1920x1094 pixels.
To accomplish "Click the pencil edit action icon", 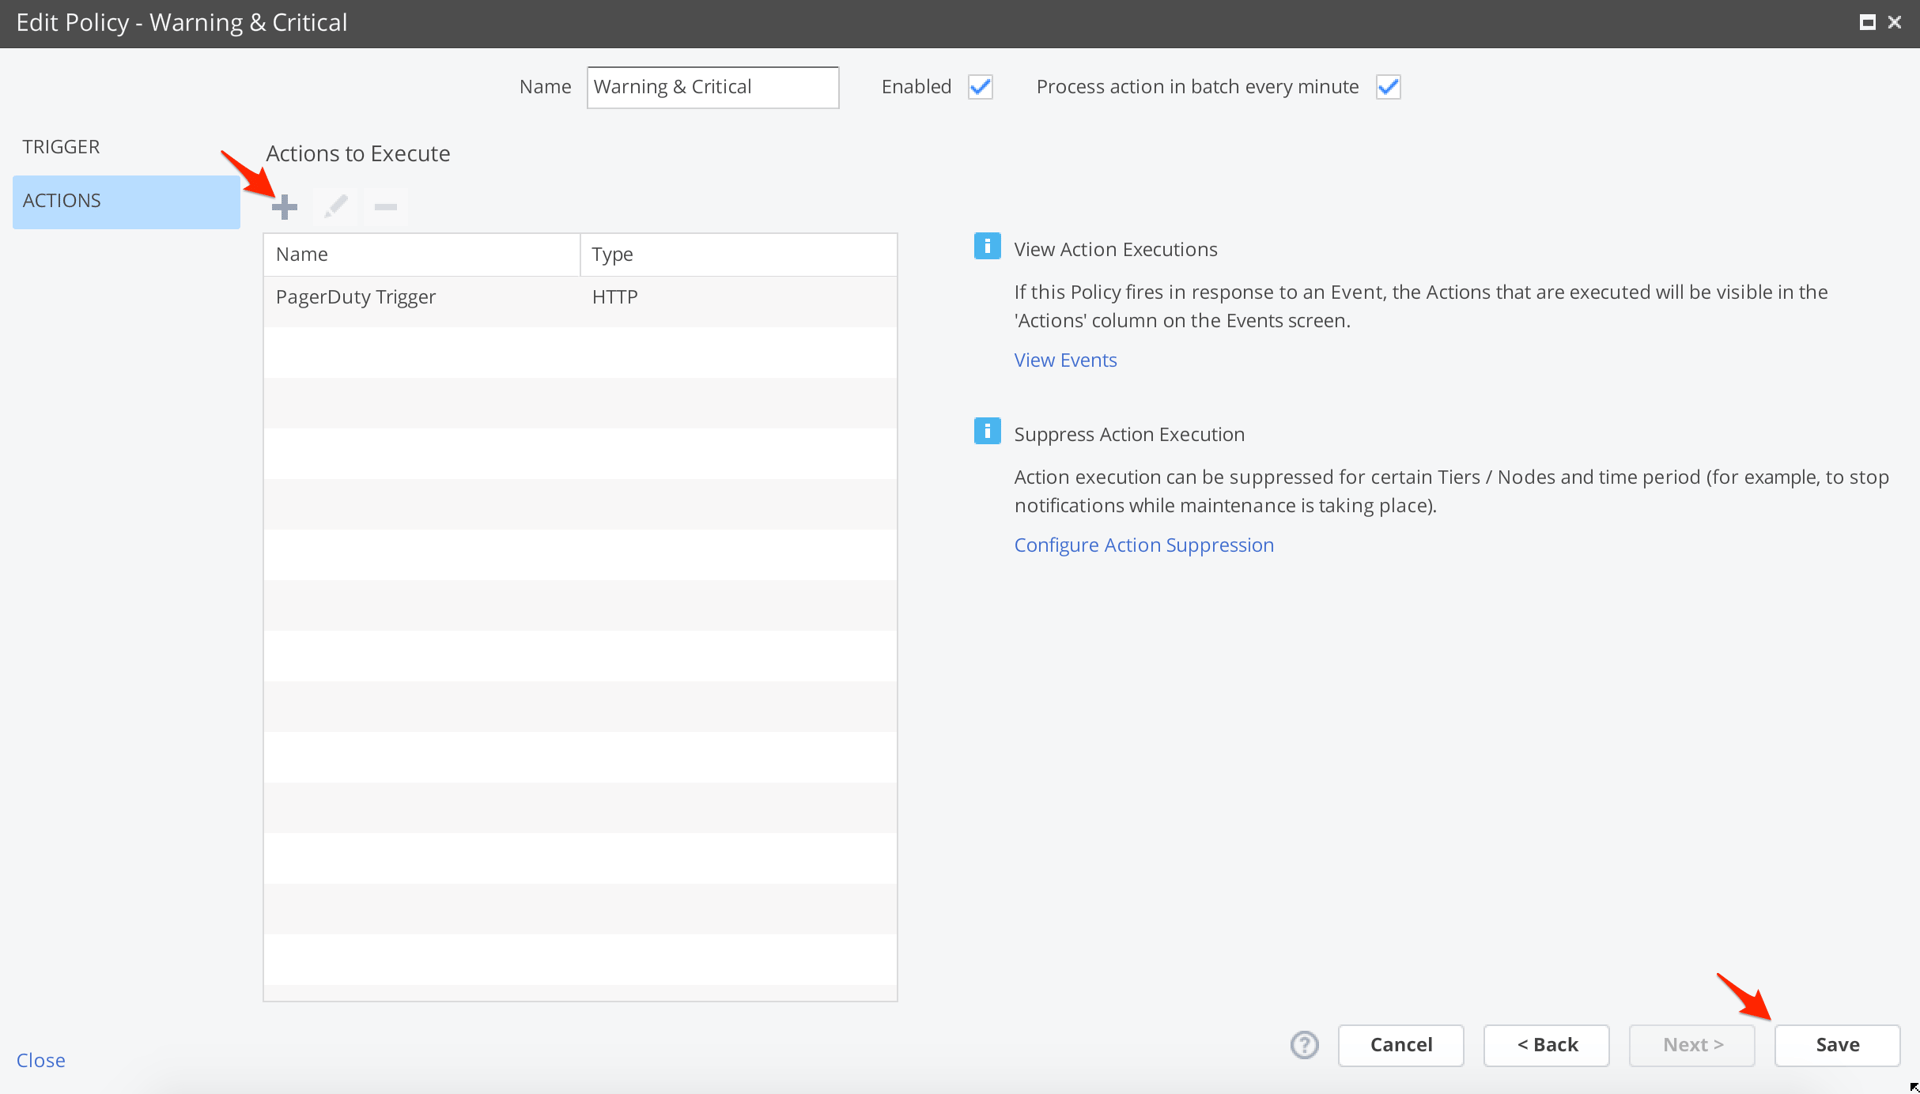I will tap(335, 207).
